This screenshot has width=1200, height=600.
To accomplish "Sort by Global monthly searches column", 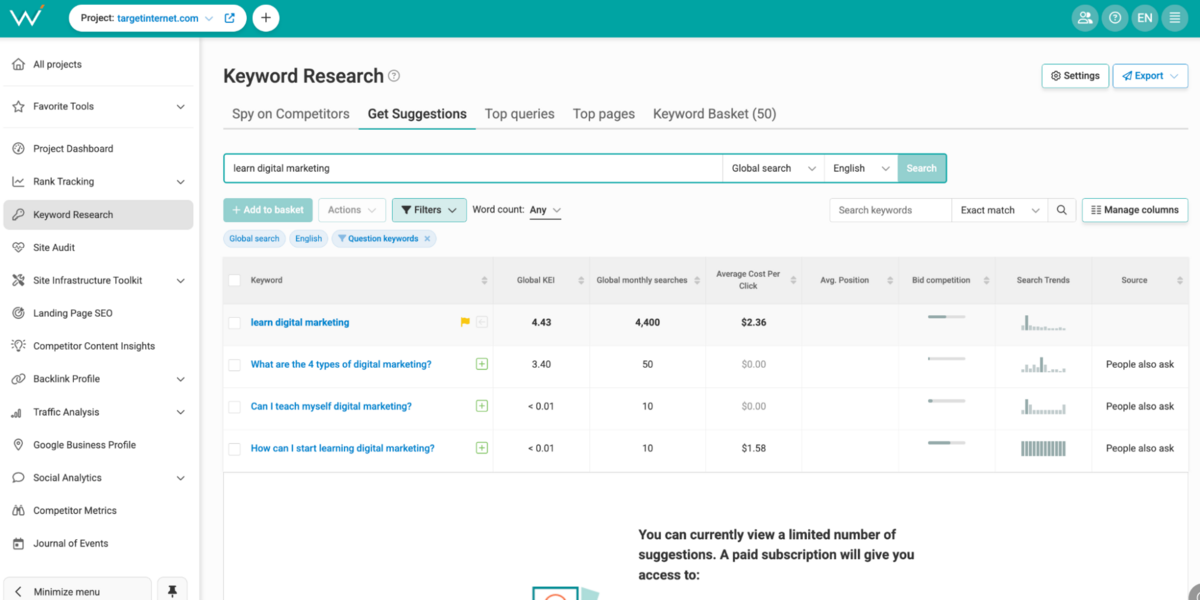I will 697,280.
